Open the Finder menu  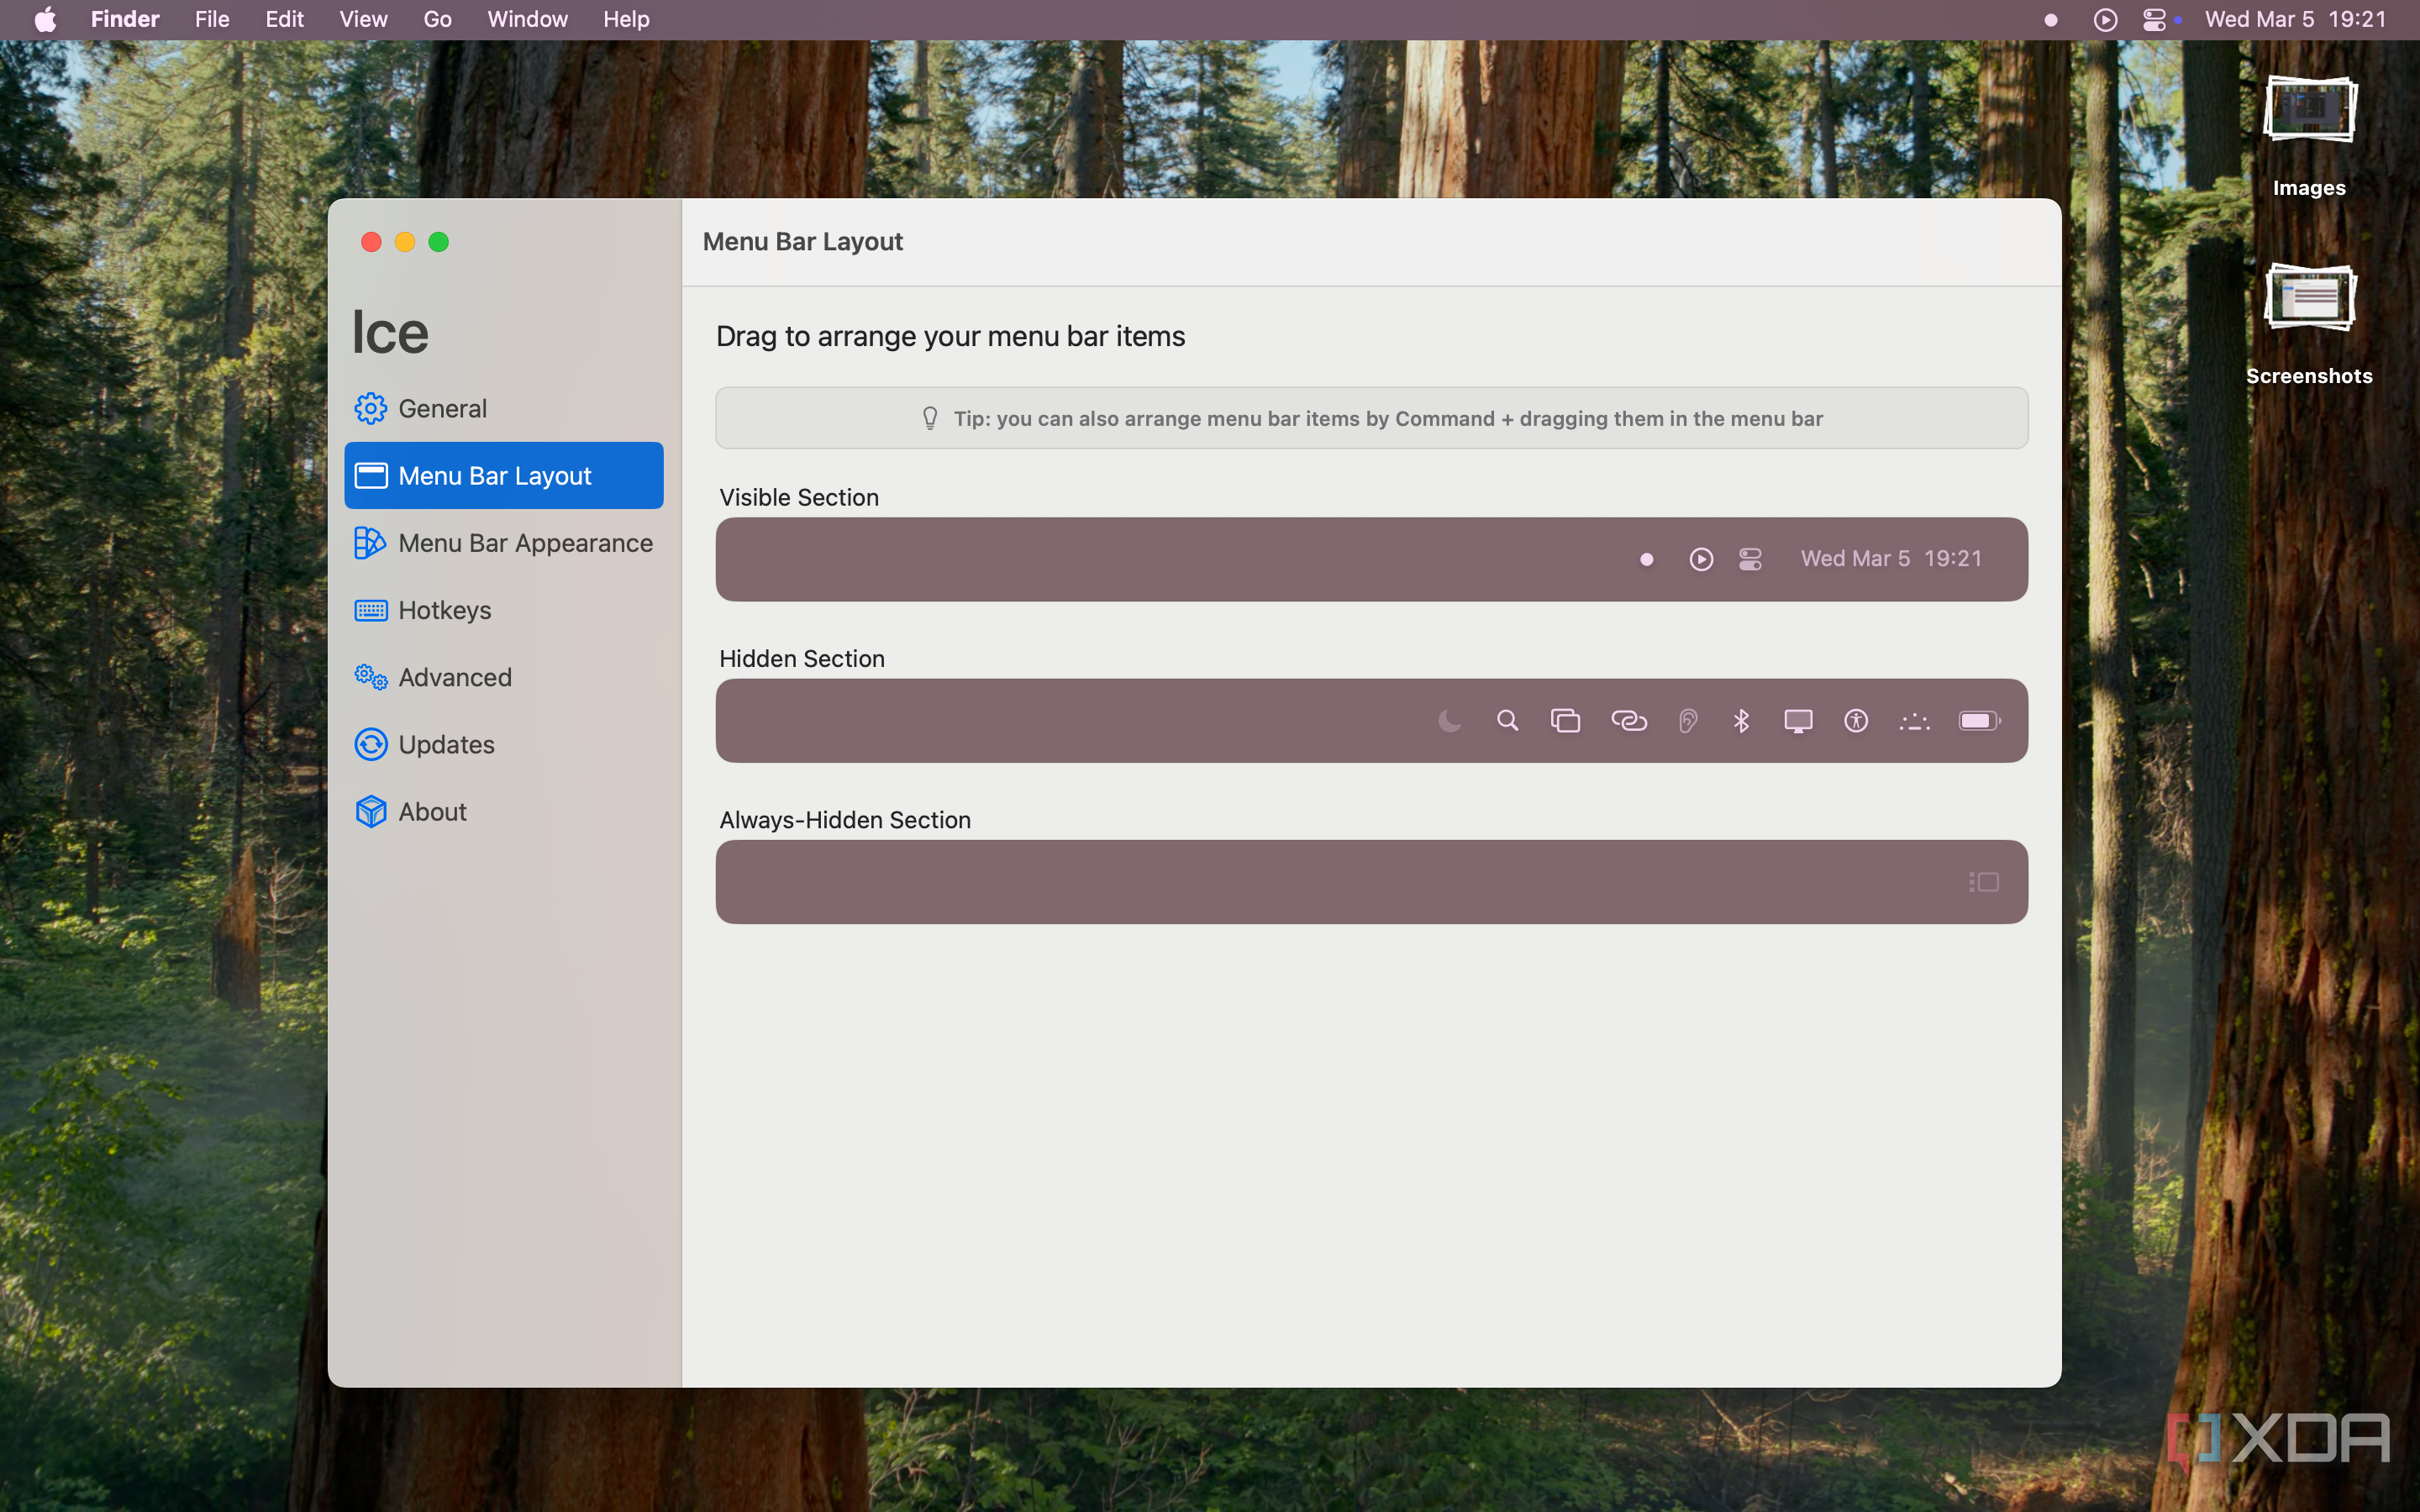[x=125, y=19]
